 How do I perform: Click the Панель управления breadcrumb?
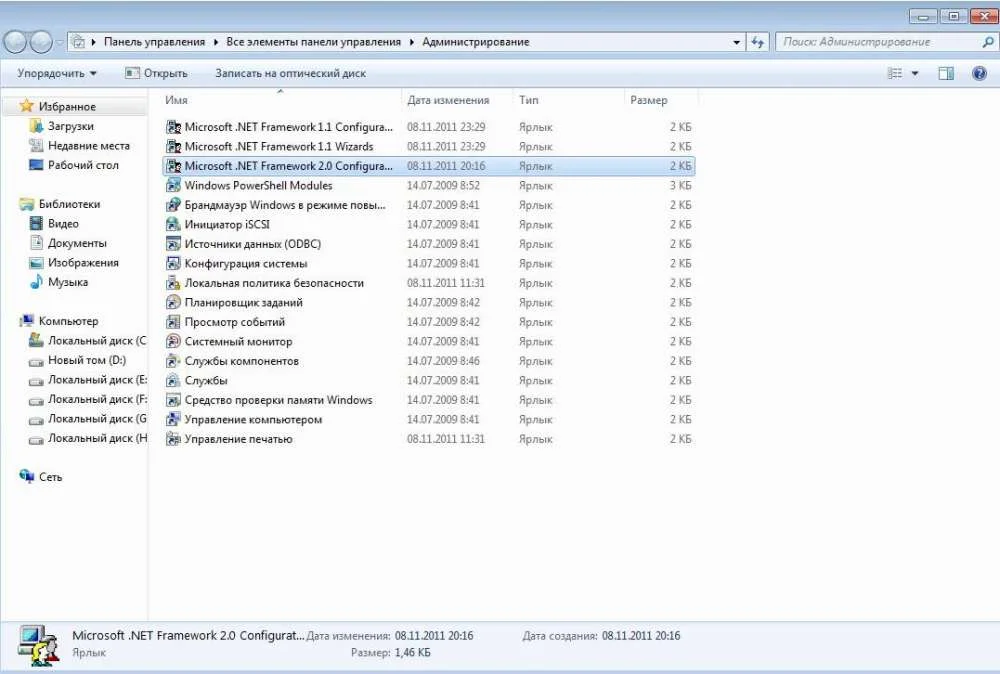pyautogui.click(x=154, y=42)
